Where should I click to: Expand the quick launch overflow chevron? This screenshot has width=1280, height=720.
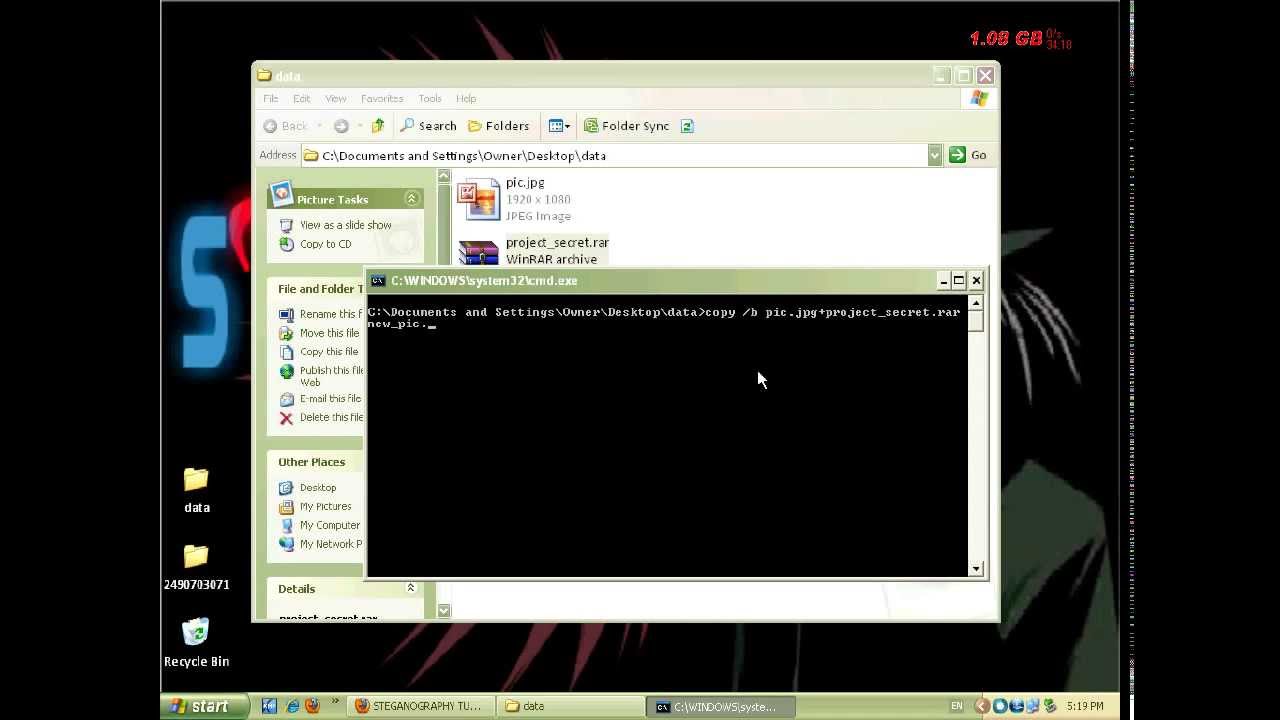tap(335, 703)
